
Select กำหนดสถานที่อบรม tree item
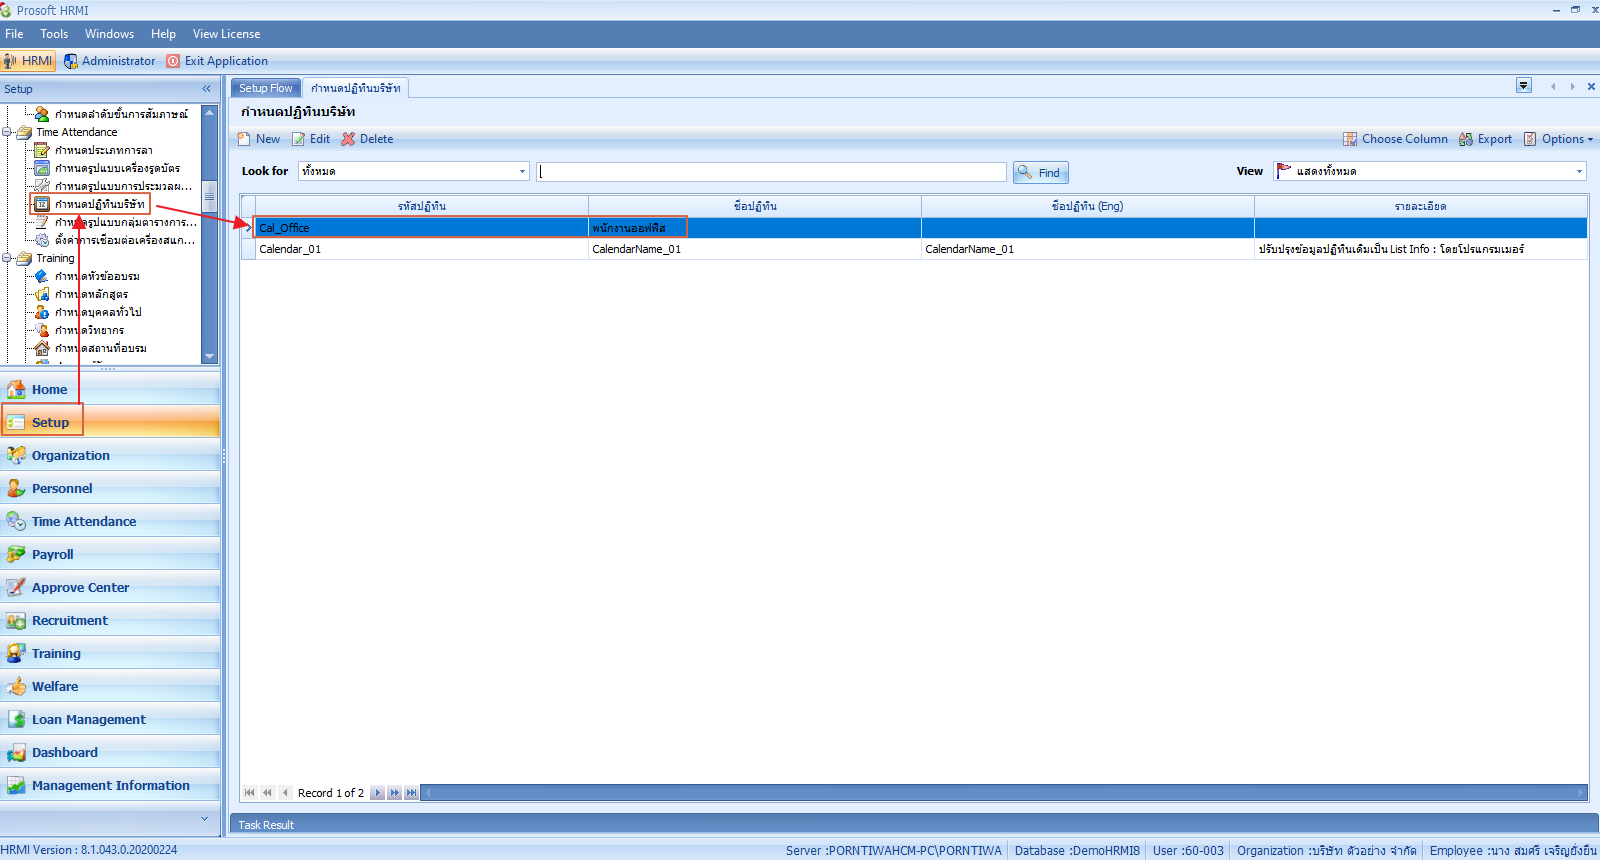coord(100,348)
